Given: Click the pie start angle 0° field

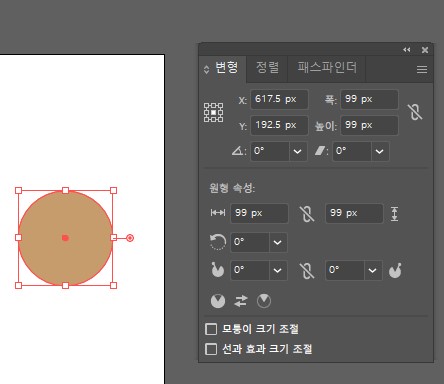Looking at the screenshot, I should pyautogui.click(x=250, y=270).
